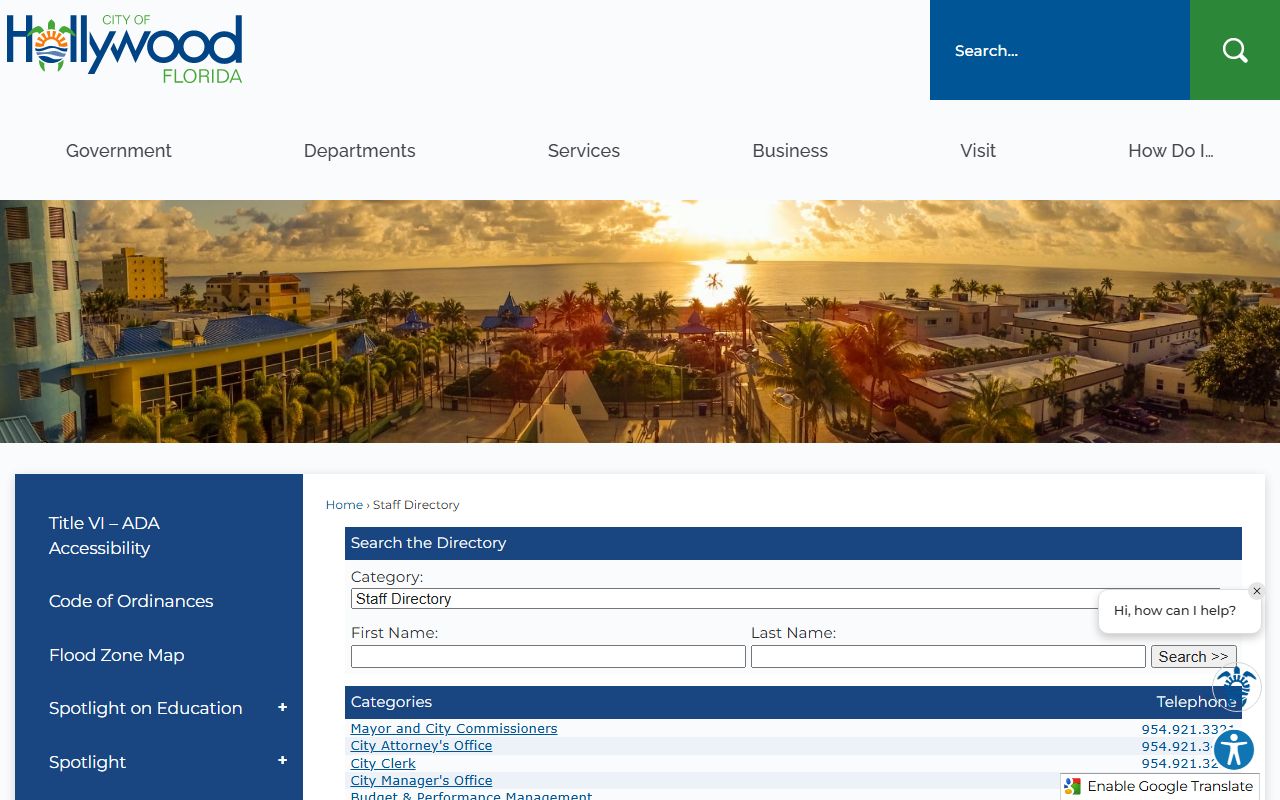The image size is (1280, 800).
Task: Click Enable Google Translate button
Action: coord(1160,786)
